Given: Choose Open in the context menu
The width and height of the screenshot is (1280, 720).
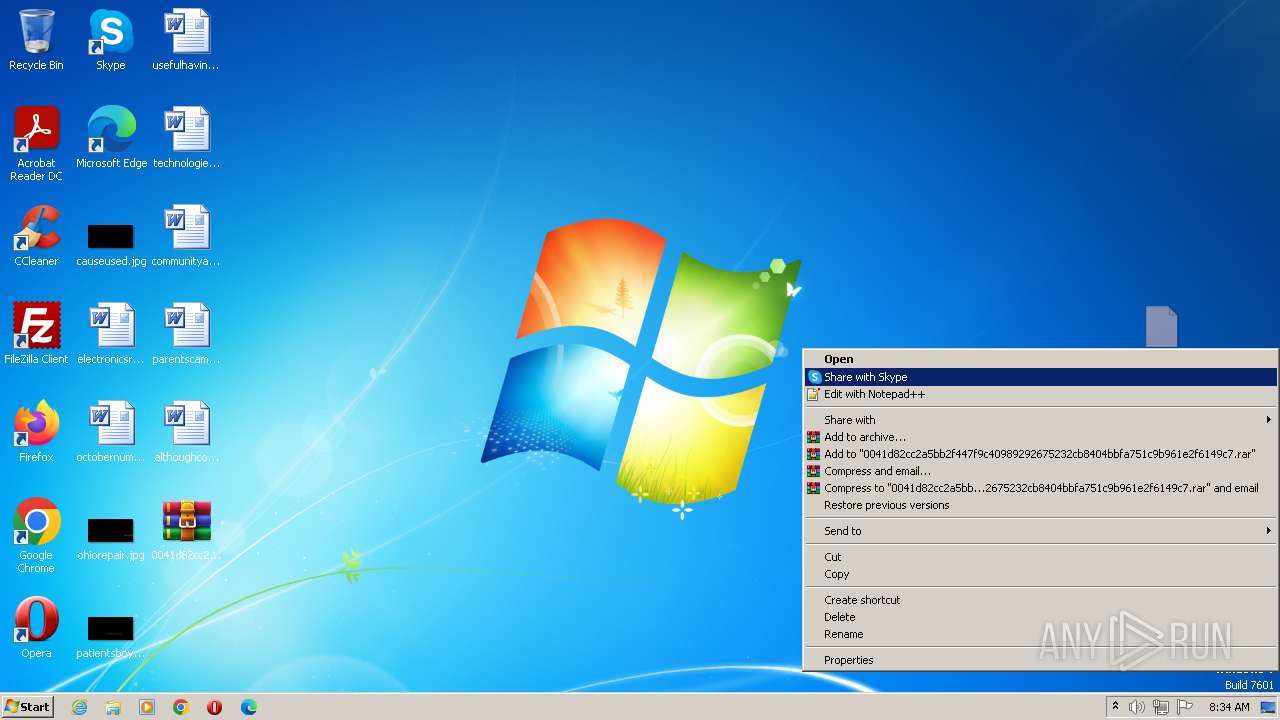Looking at the screenshot, I should pyautogui.click(x=1040, y=359).
